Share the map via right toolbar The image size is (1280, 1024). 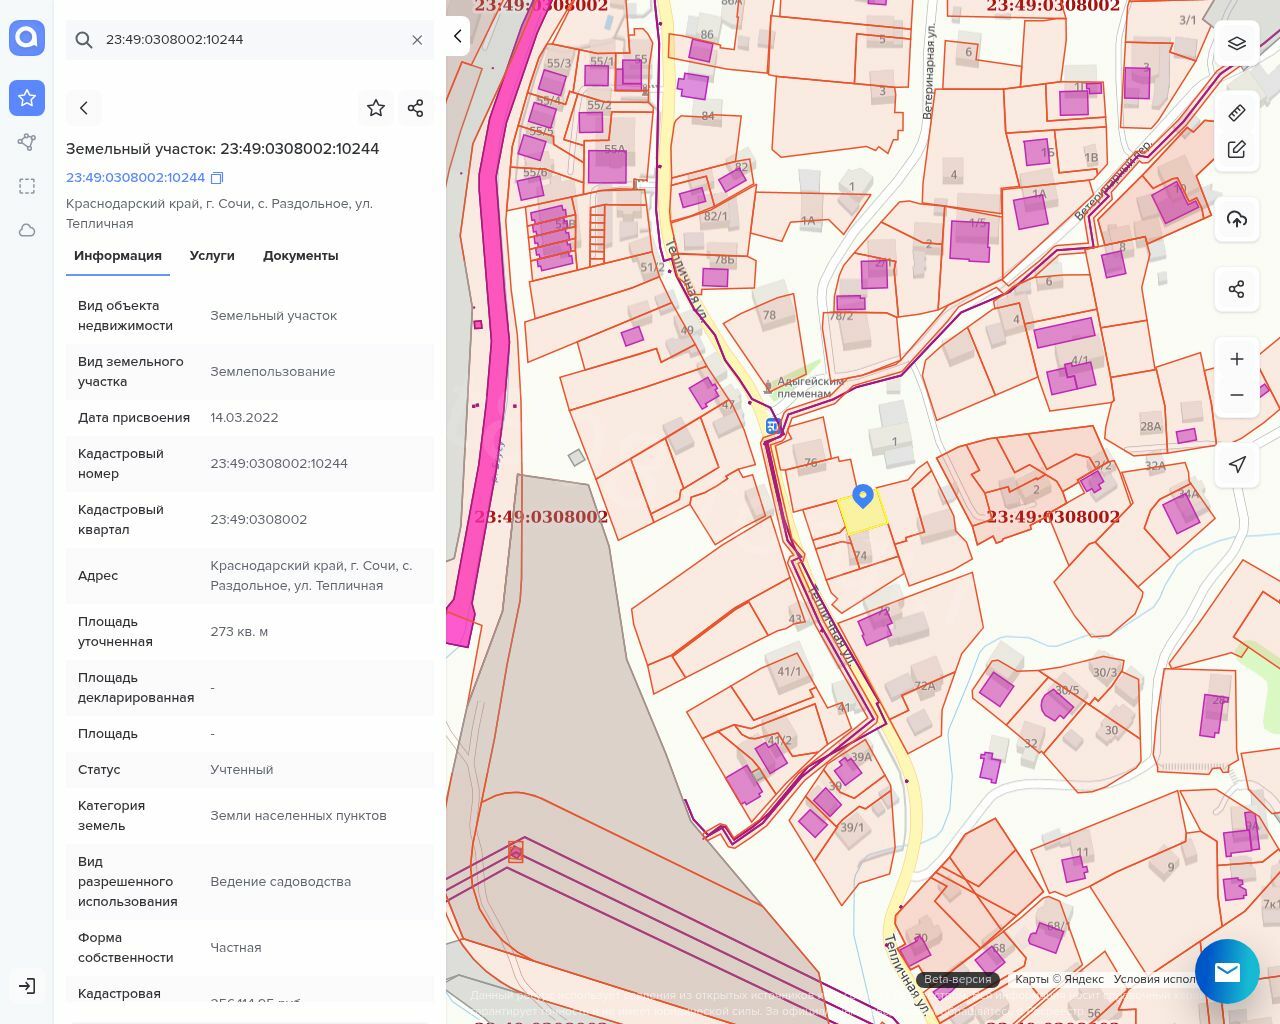pos(1237,290)
